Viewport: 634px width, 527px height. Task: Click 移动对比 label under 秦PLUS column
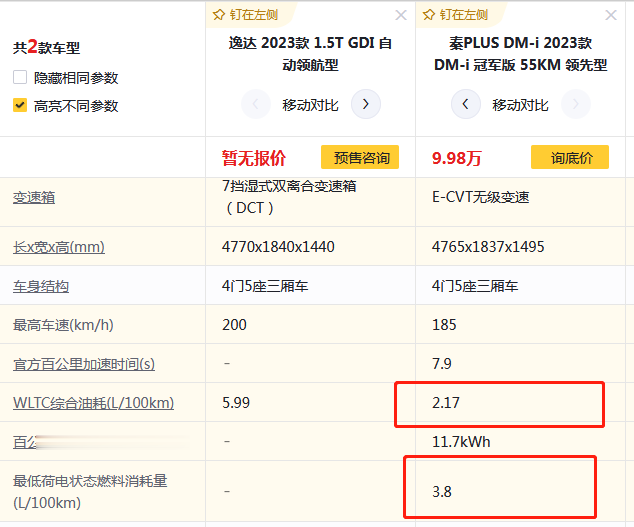520,105
